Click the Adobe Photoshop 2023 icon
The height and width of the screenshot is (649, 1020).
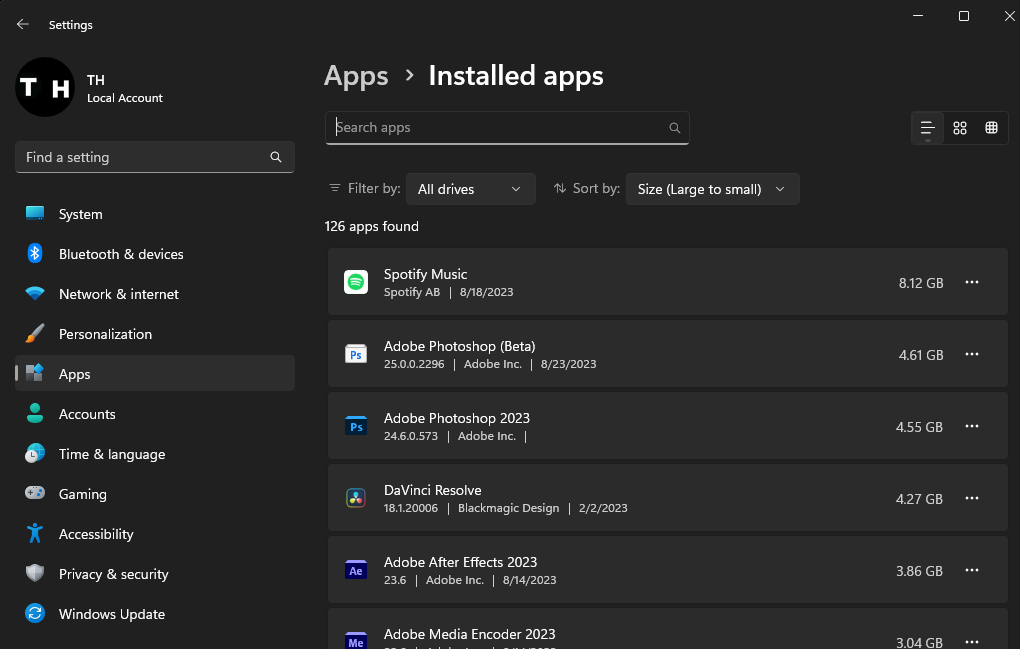coord(356,427)
